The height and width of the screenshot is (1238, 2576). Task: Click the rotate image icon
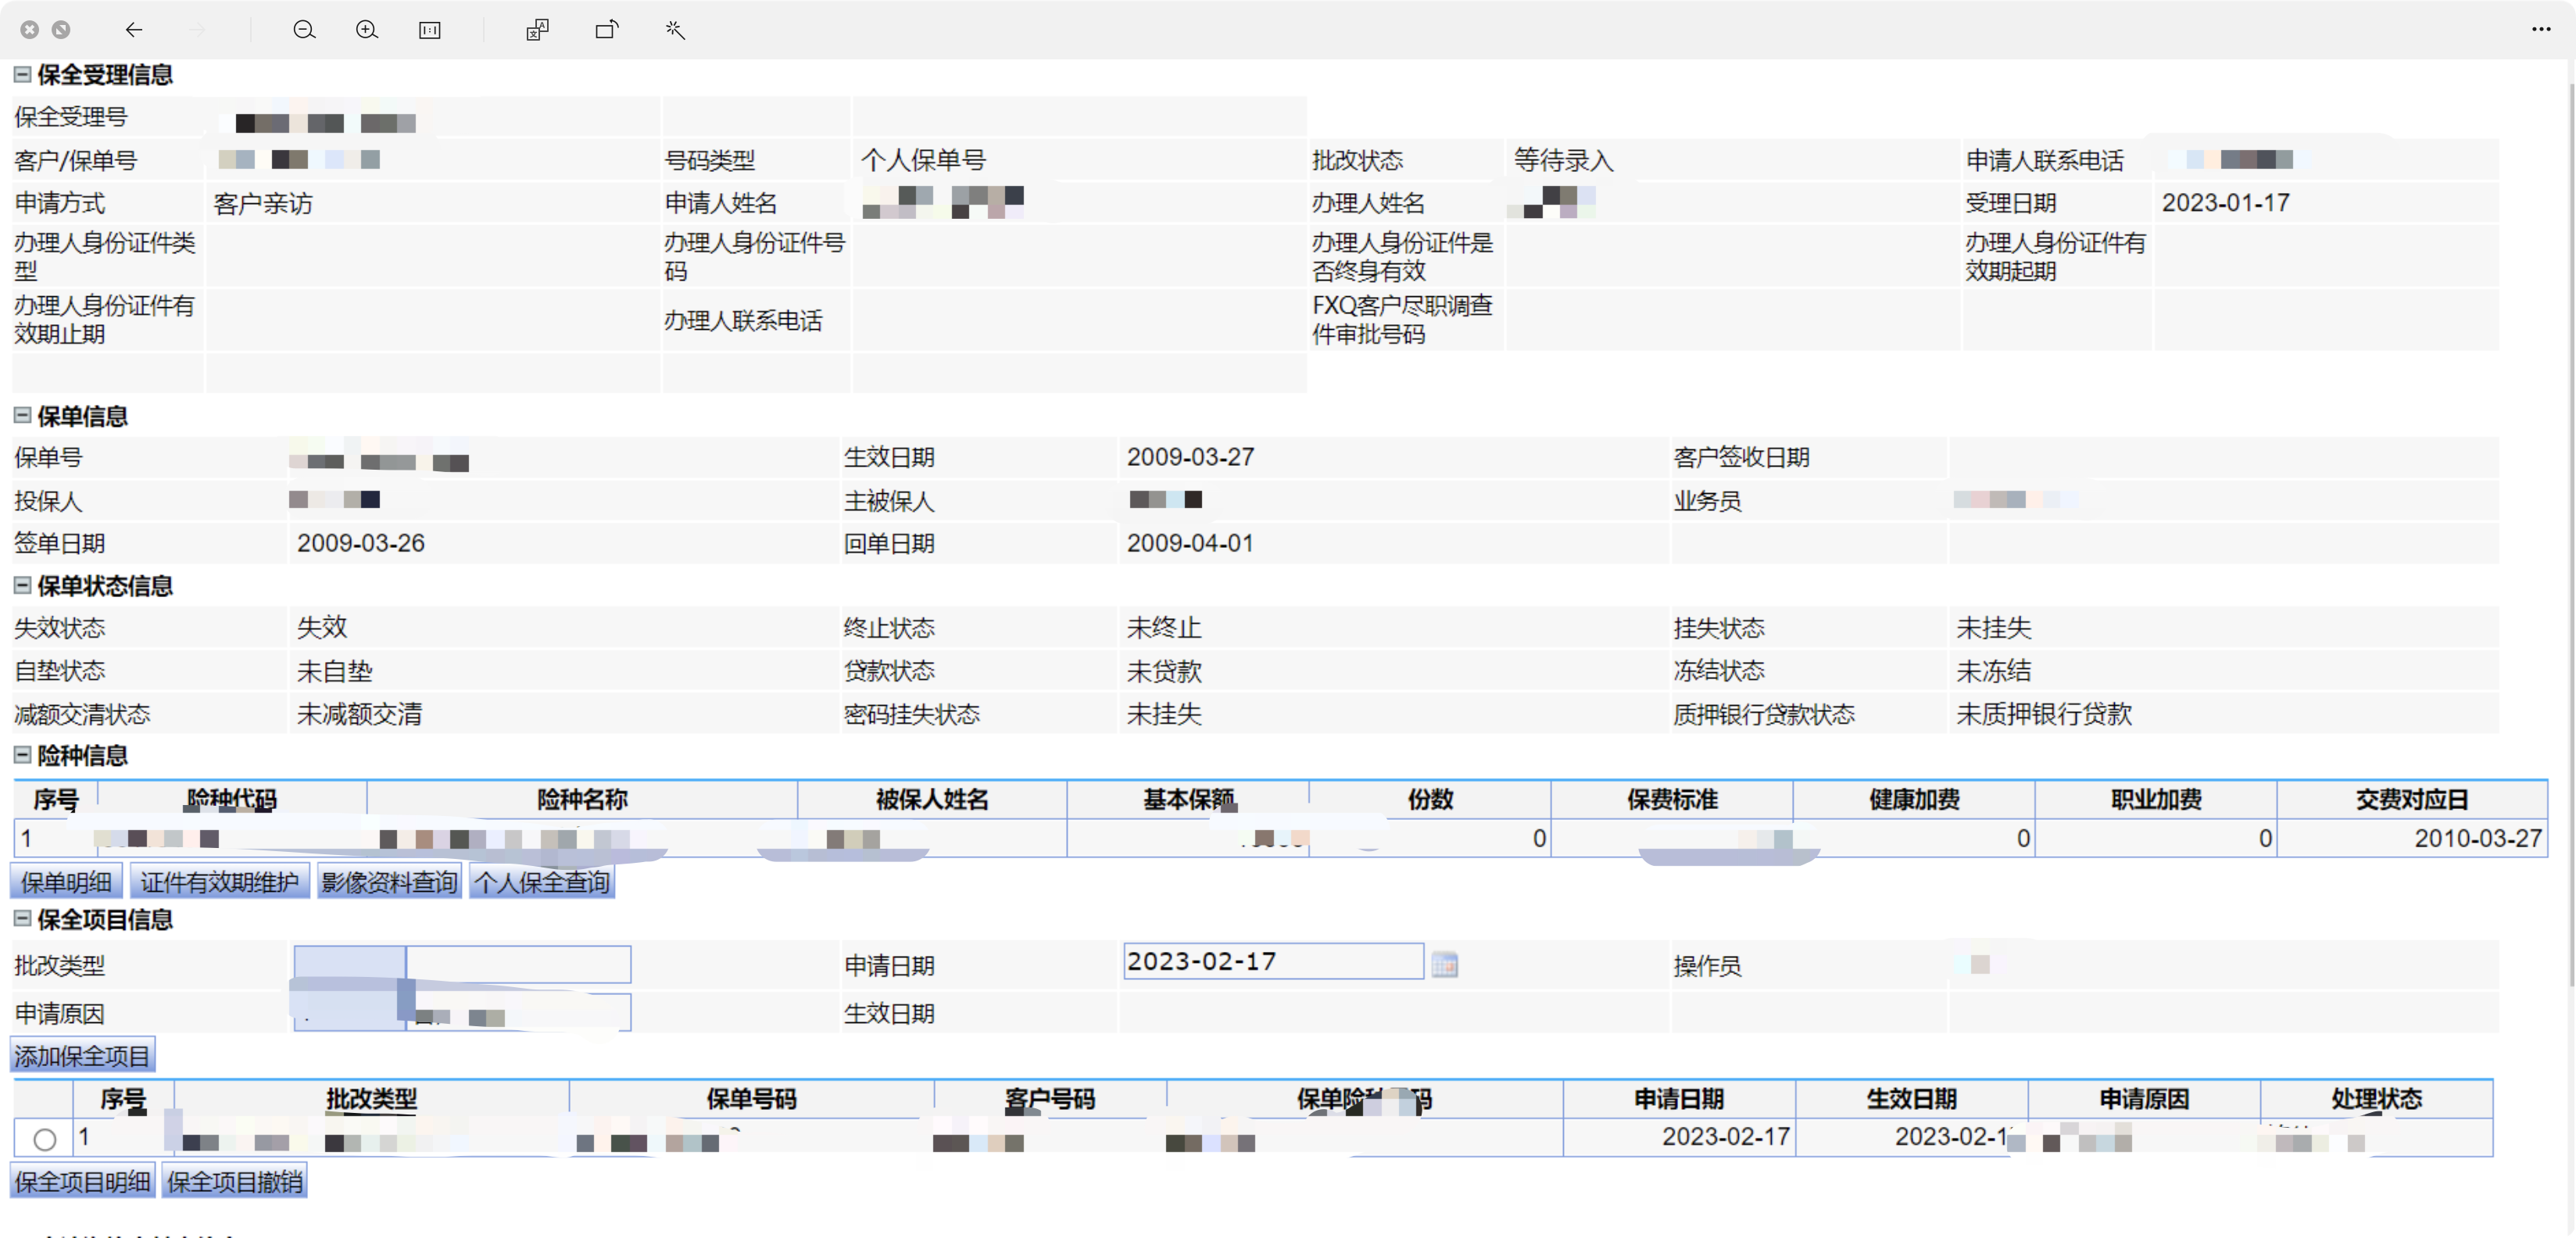click(607, 30)
